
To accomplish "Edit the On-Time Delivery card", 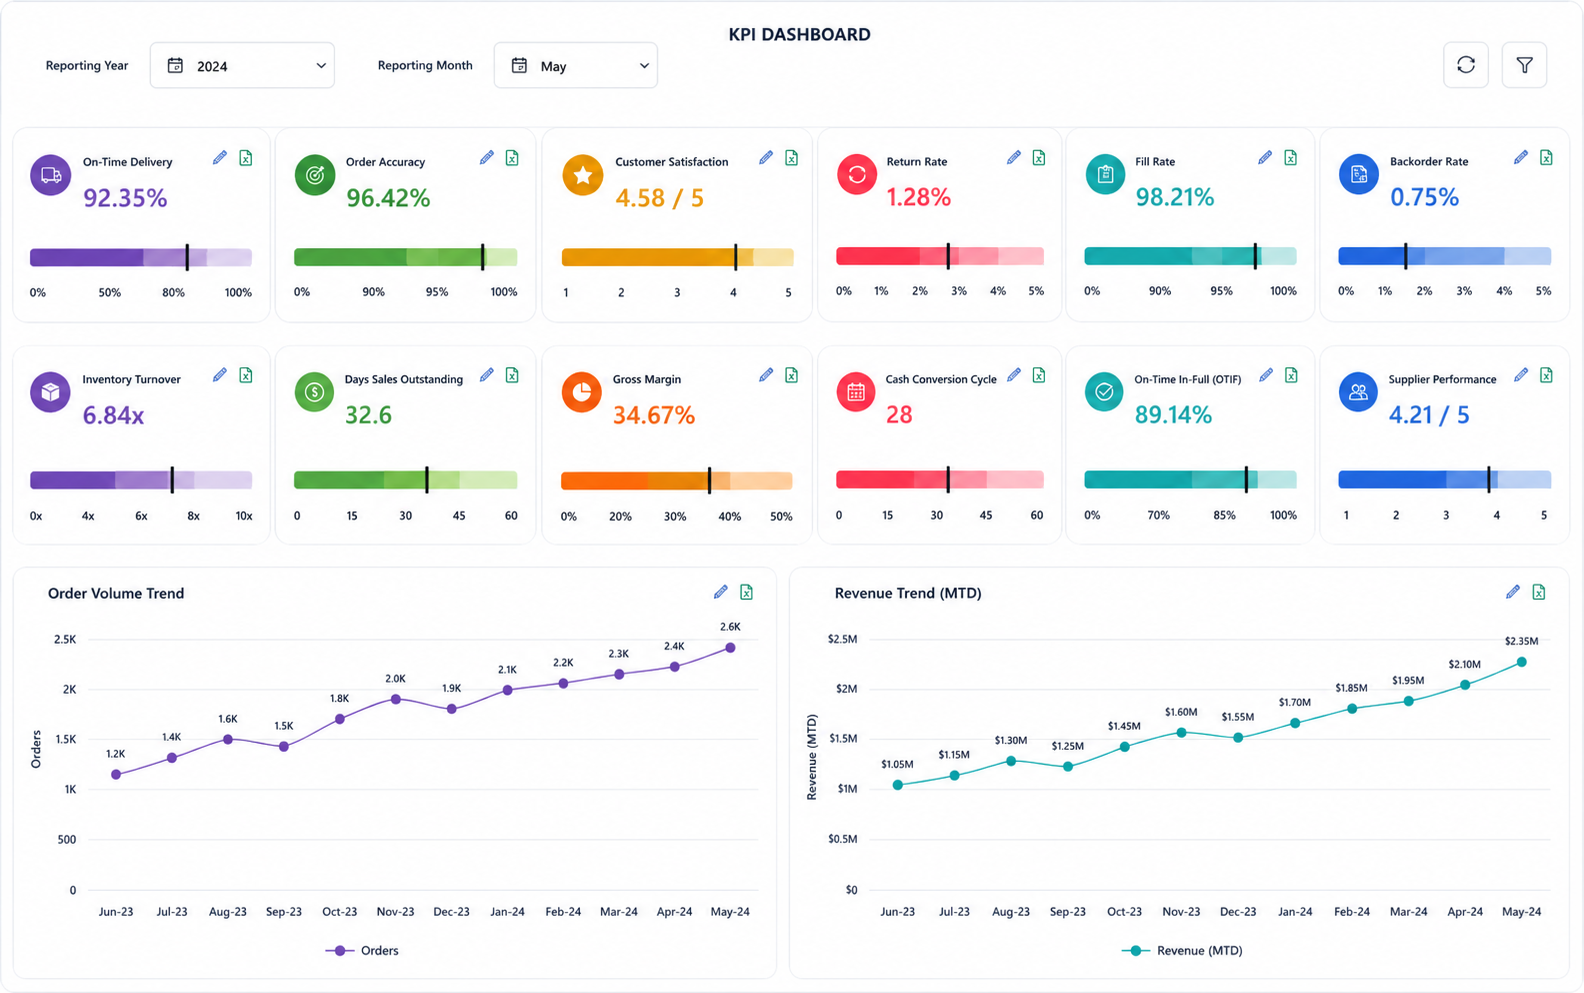I will coord(220,158).
